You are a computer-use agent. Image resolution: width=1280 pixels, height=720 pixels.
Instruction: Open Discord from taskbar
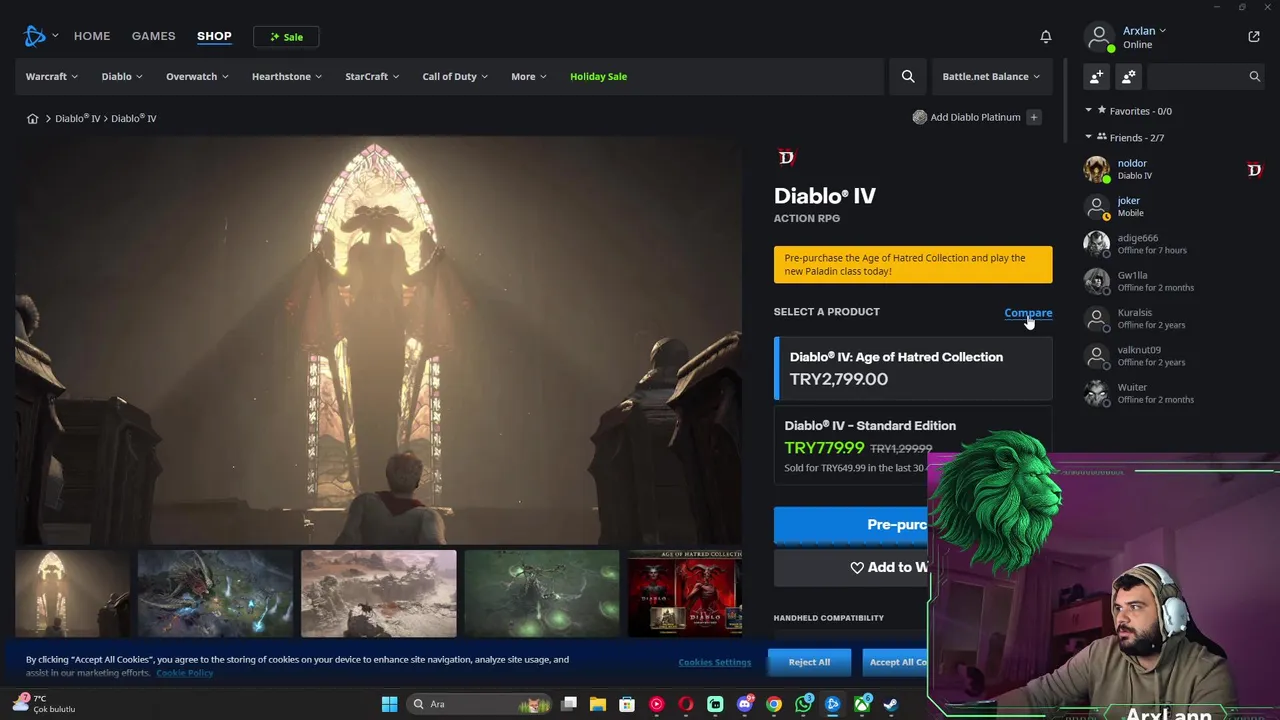[744, 704]
